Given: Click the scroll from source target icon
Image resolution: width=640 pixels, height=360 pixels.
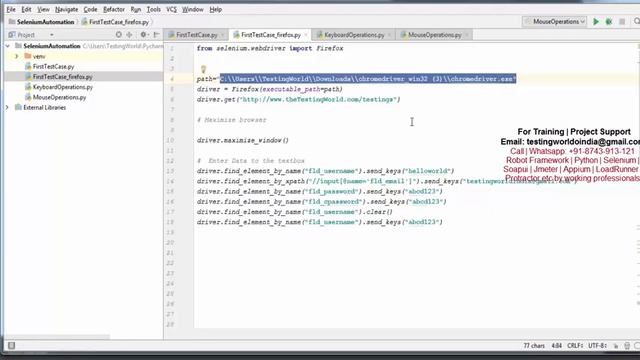Looking at the screenshot, I should pos(118,35).
